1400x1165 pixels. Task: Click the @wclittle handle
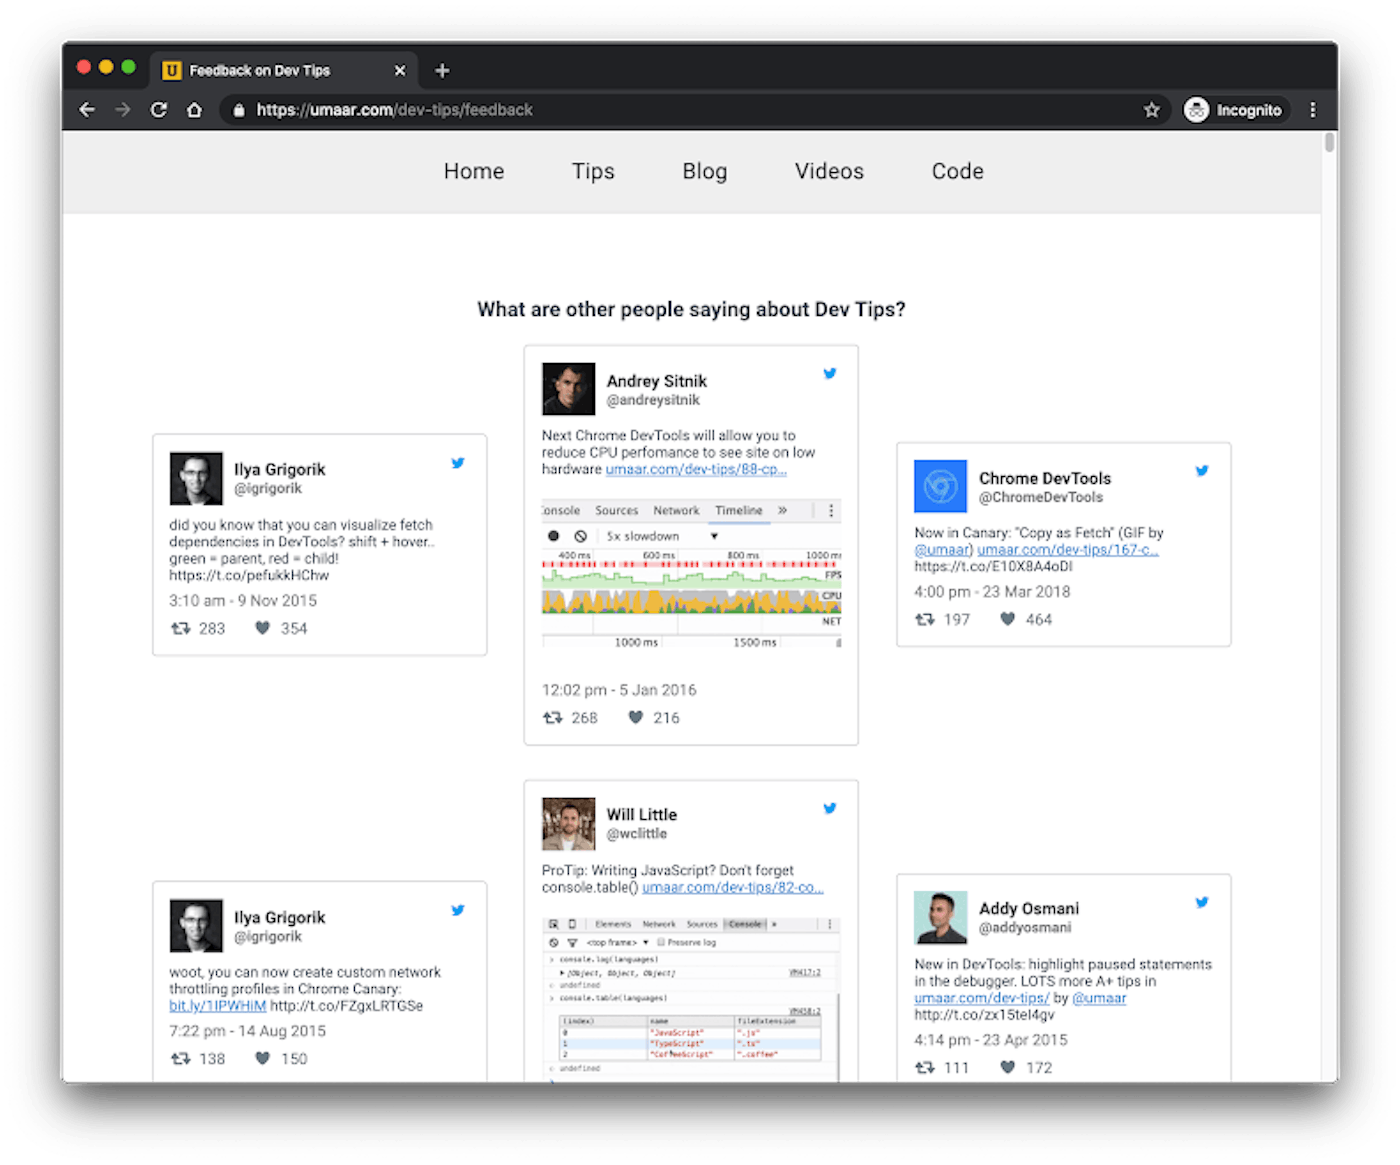[637, 834]
